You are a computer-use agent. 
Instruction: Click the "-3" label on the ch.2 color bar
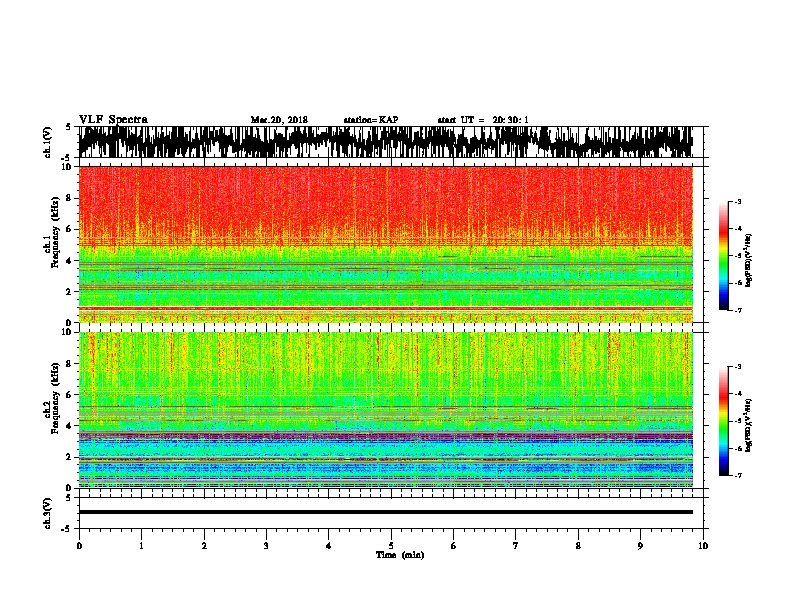pyautogui.click(x=738, y=367)
